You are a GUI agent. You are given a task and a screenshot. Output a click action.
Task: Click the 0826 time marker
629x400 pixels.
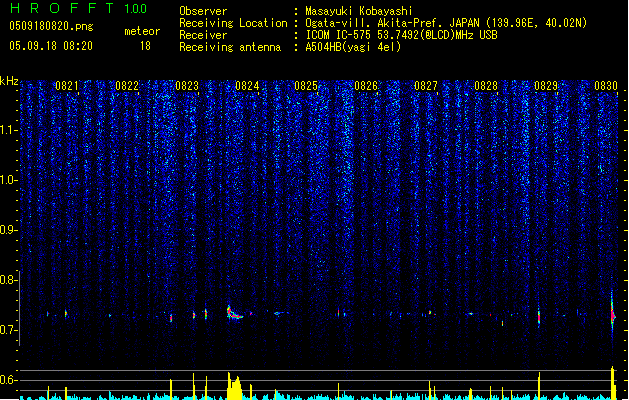pos(366,86)
